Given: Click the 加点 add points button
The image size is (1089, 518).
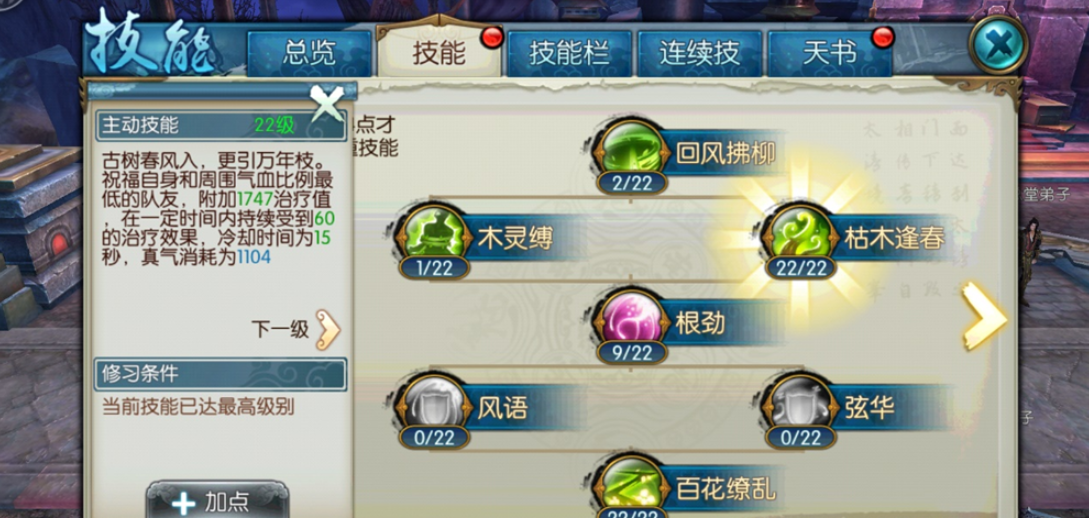Looking at the screenshot, I should (x=217, y=500).
